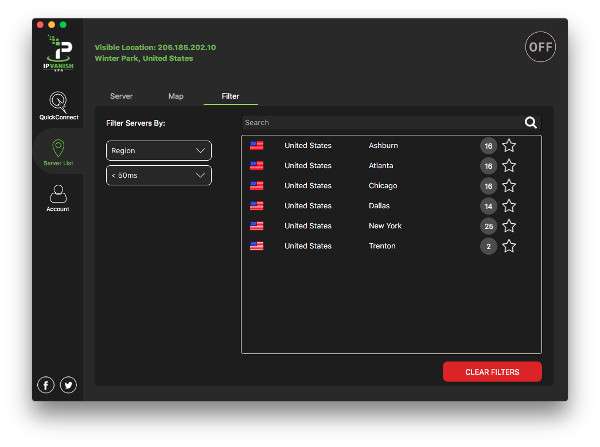Expand the < 50ms latency dropdown
This screenshot has width=600, height=447.
coord(159,176)
